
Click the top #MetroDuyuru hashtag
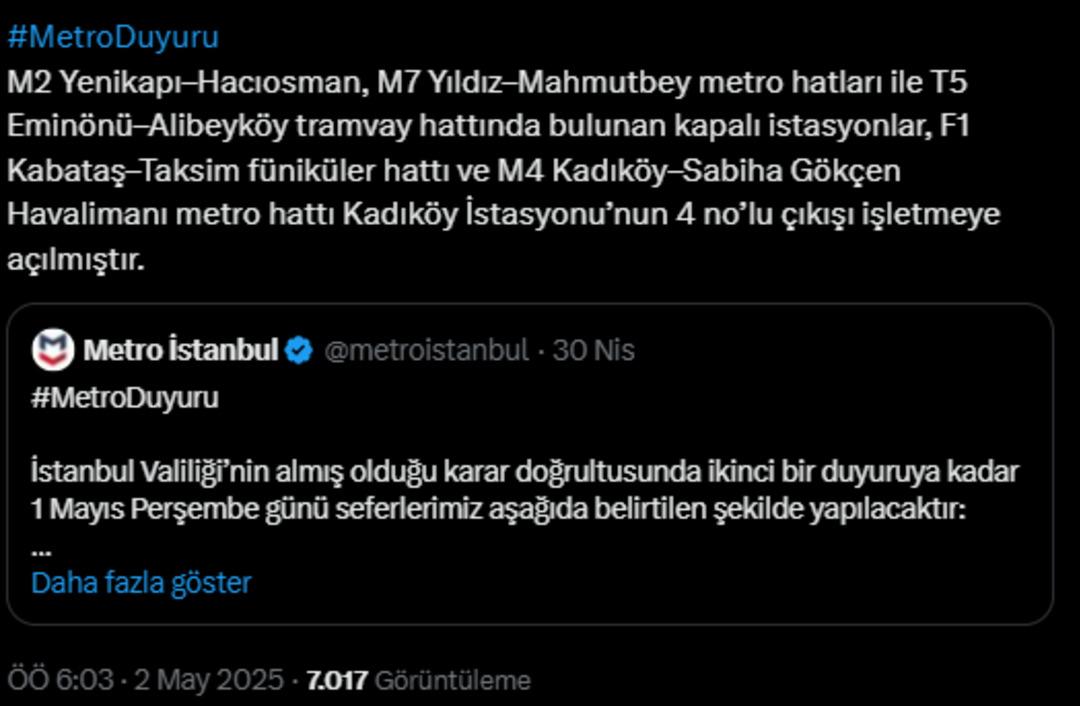pyautogui.click(x=112, y=38)
